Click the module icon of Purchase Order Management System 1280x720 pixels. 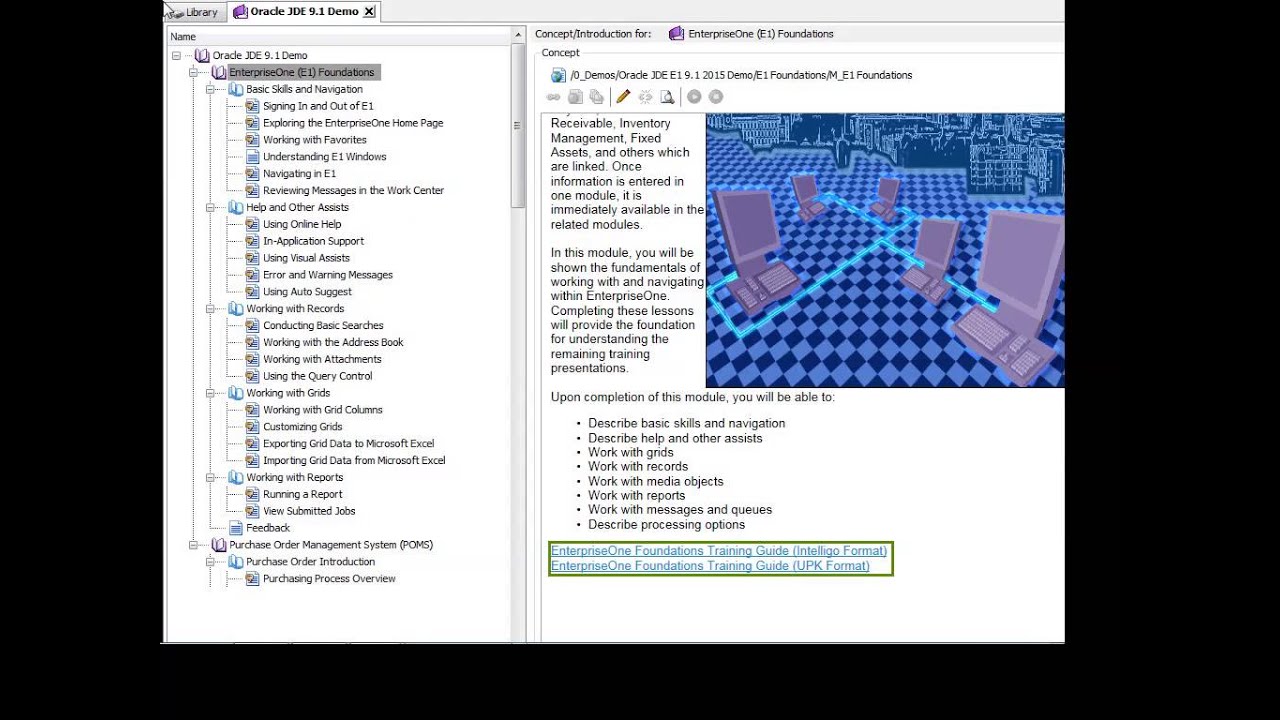point(219,545)
